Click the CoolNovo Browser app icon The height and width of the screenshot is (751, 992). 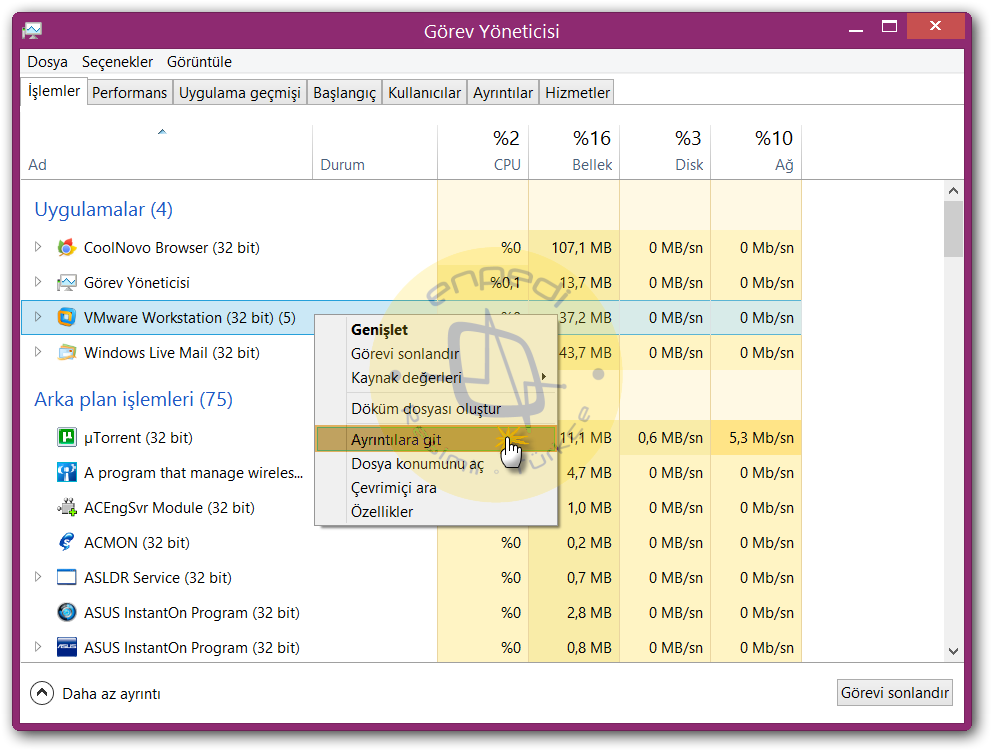[x=66, y=247]
